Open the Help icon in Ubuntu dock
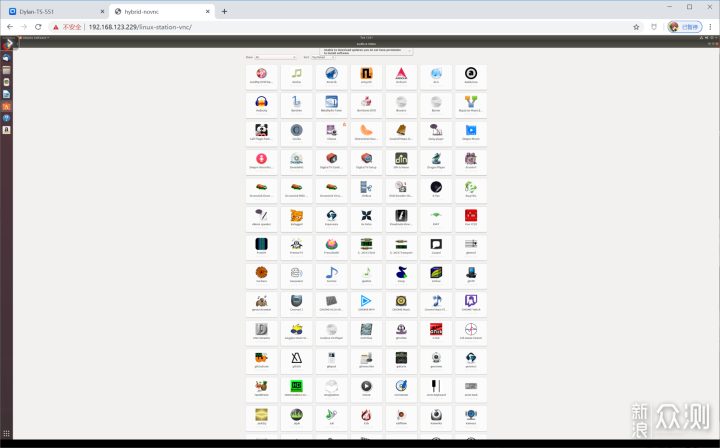 [x=6, y=118]
